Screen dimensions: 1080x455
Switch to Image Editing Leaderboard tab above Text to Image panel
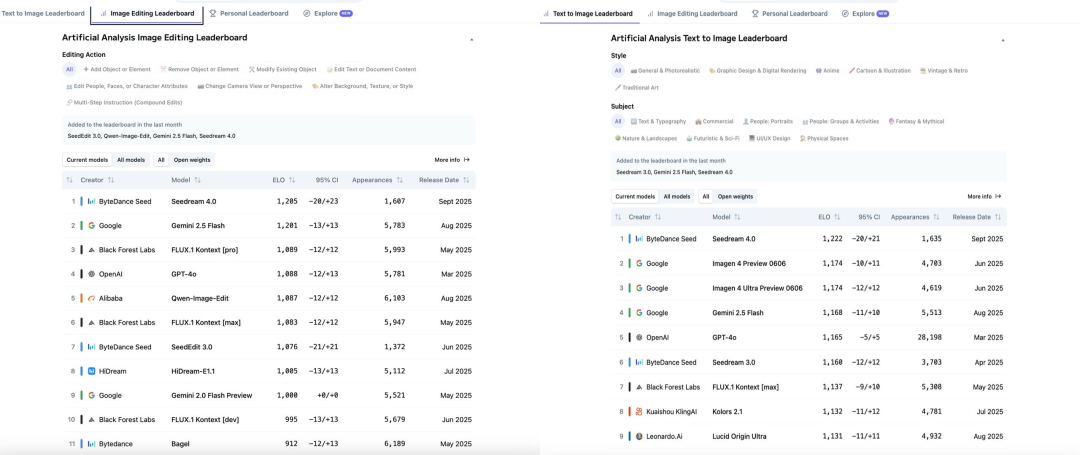coord(696,14)
